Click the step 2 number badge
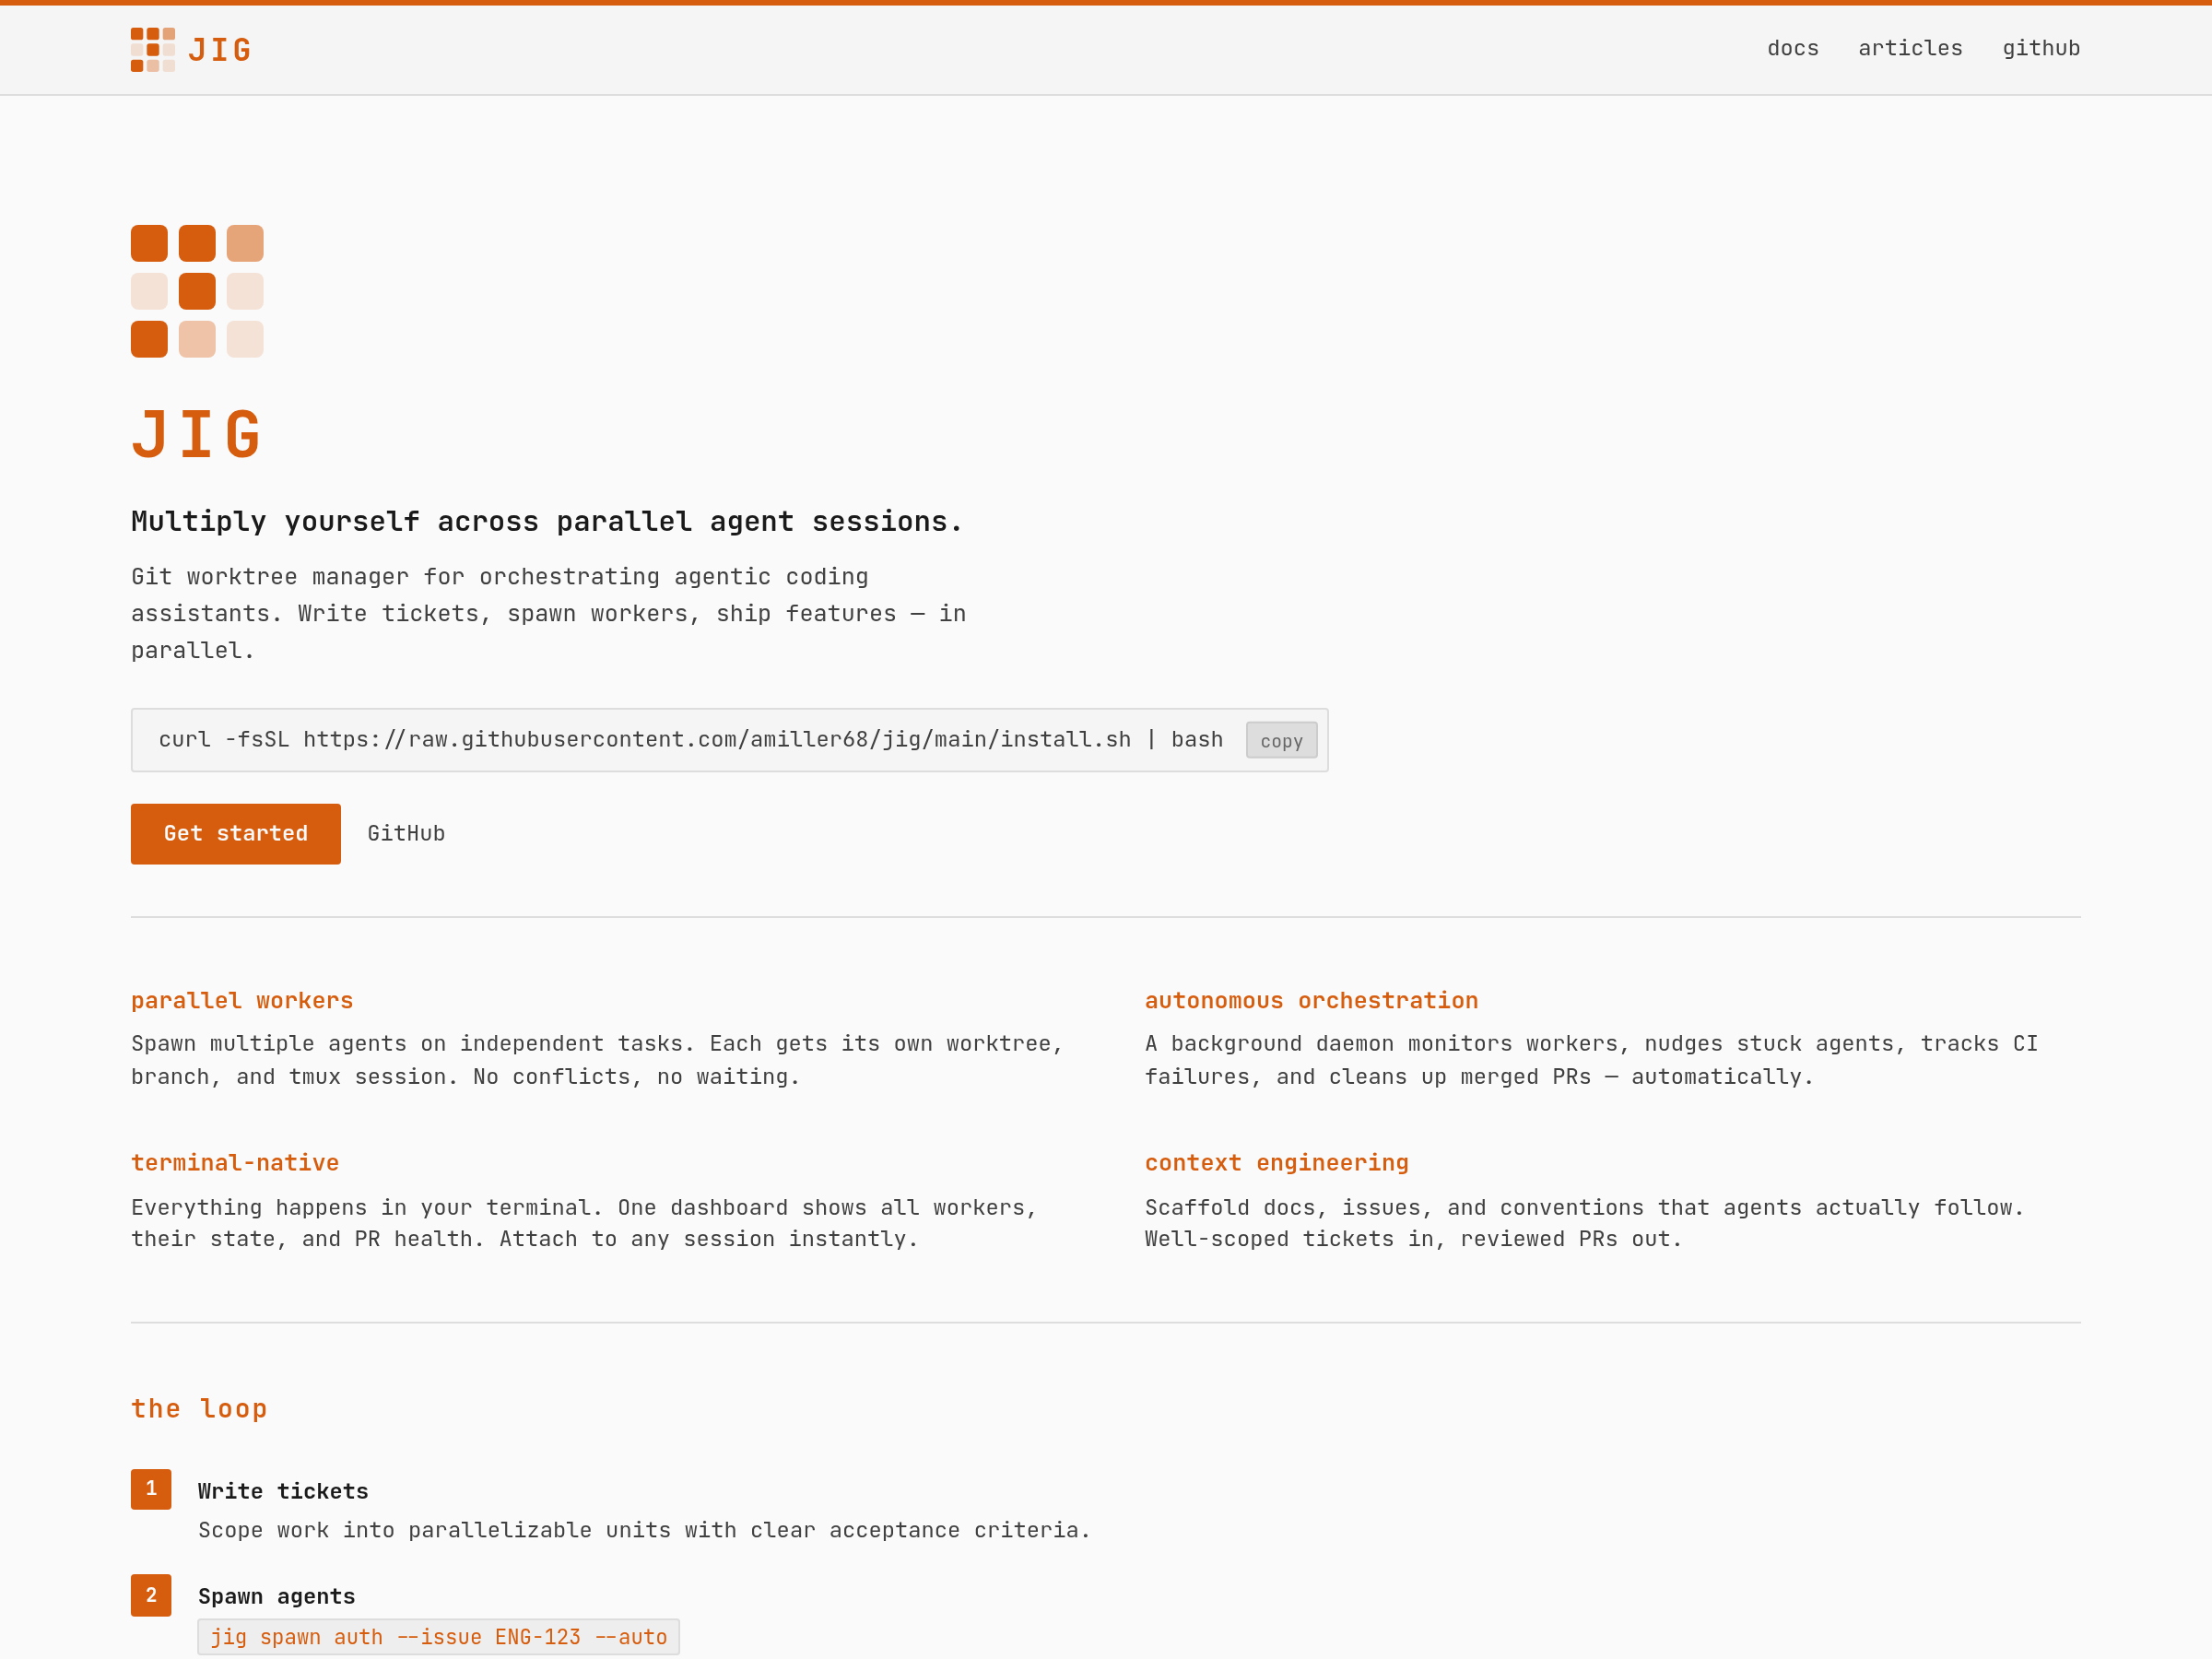This screenshot has height=1659, width=2212. pos(151,1595)
